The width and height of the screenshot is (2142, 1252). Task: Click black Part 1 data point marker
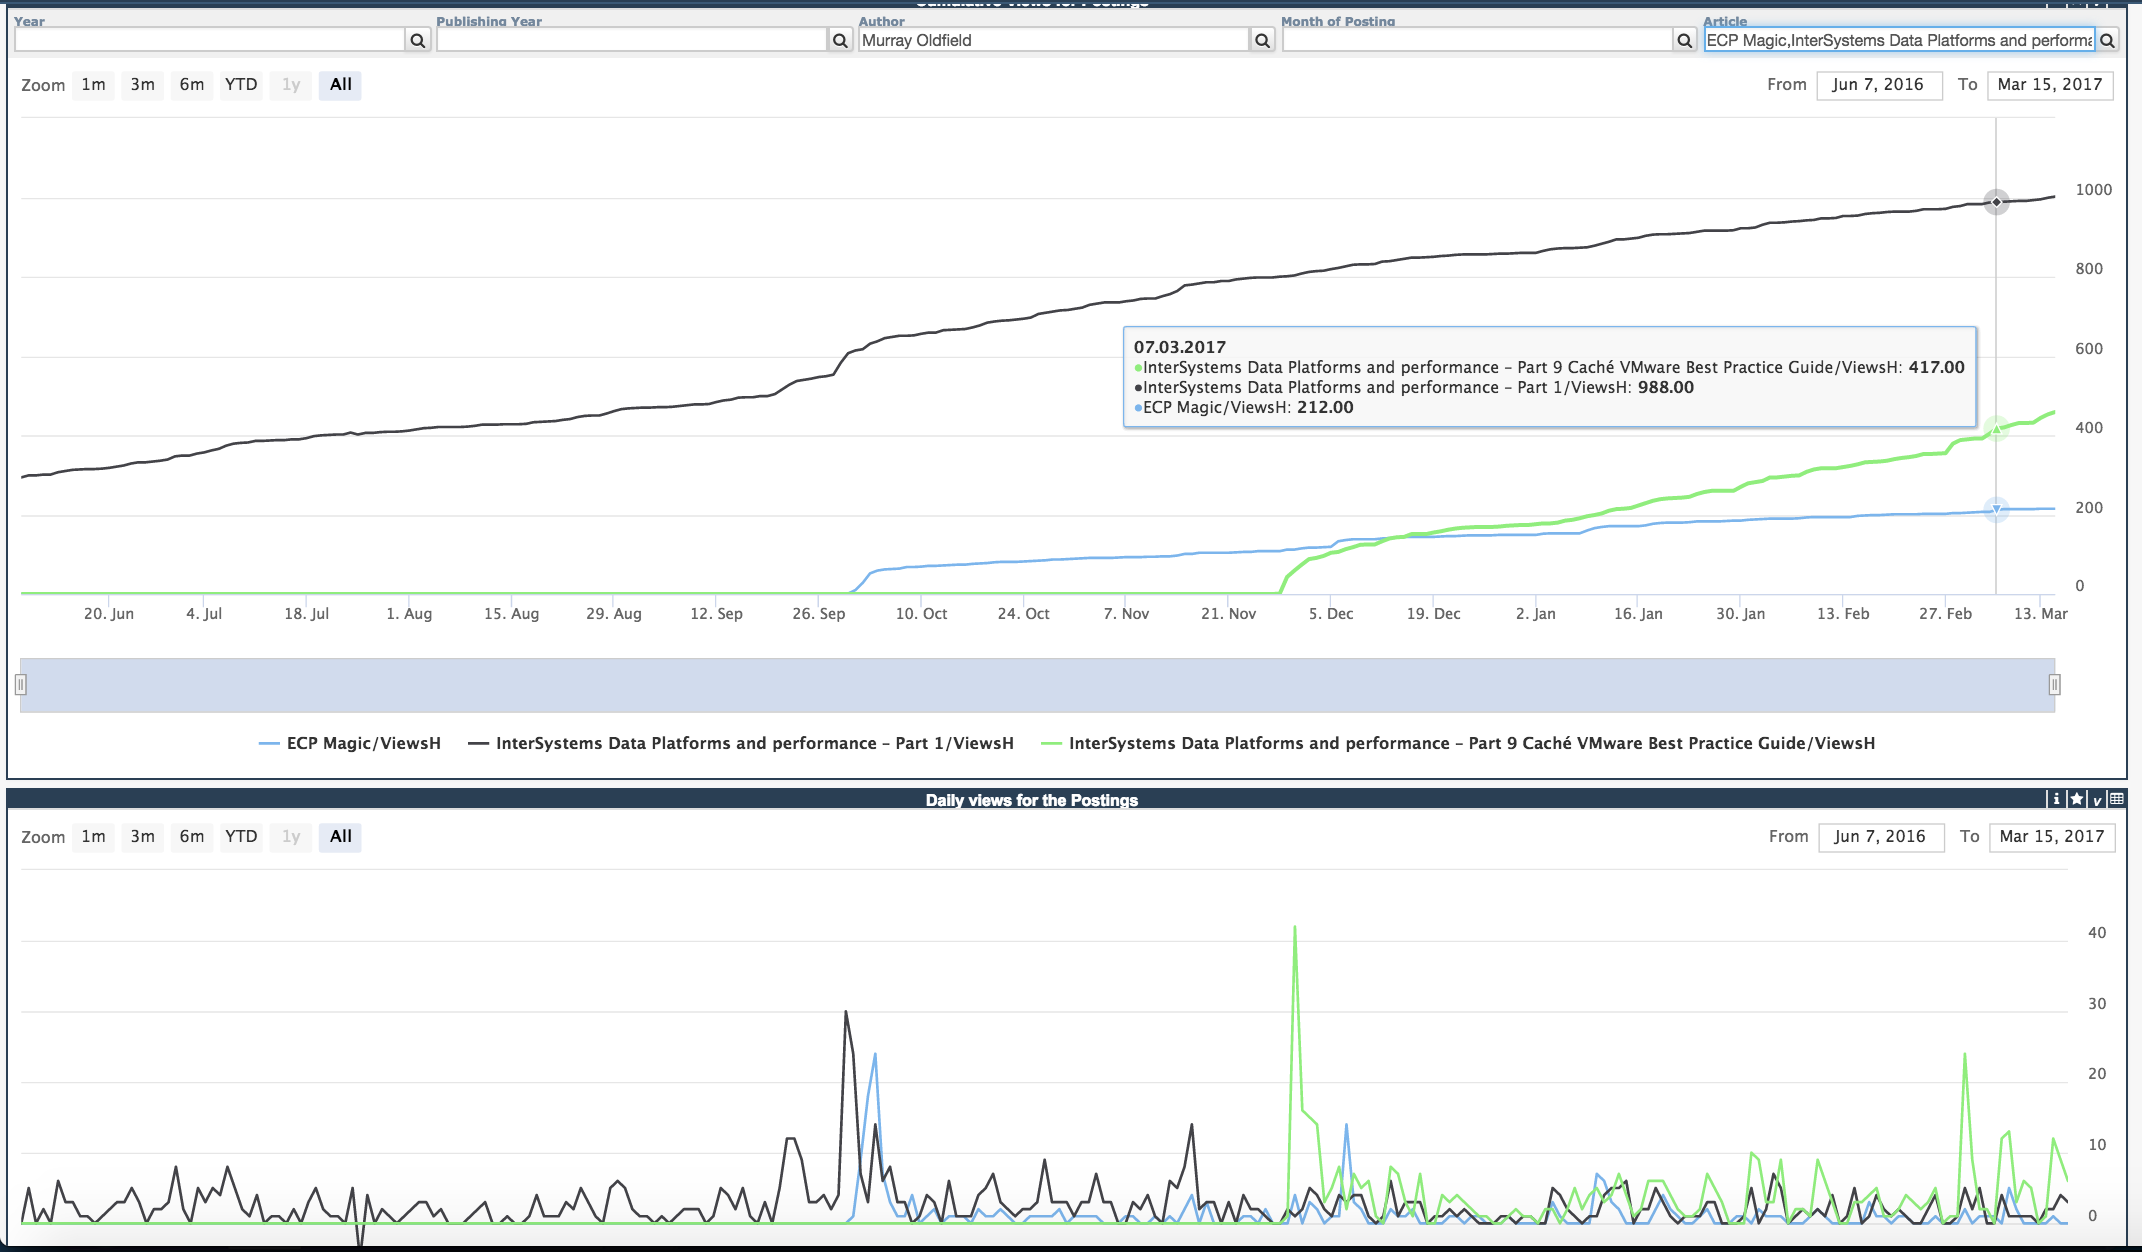1996,202
